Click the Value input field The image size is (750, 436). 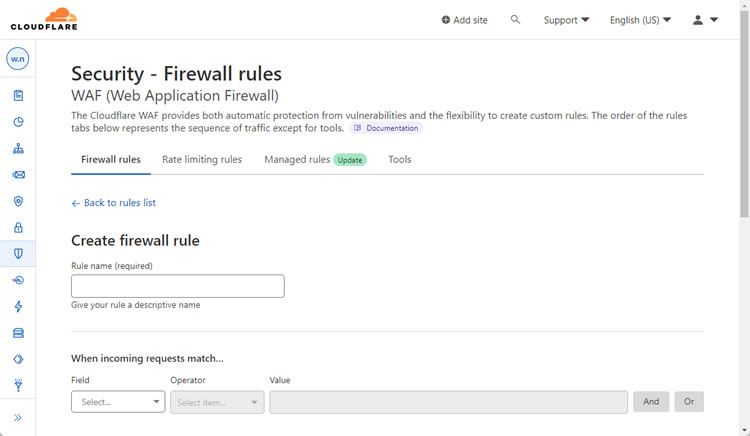pos(449,402)
